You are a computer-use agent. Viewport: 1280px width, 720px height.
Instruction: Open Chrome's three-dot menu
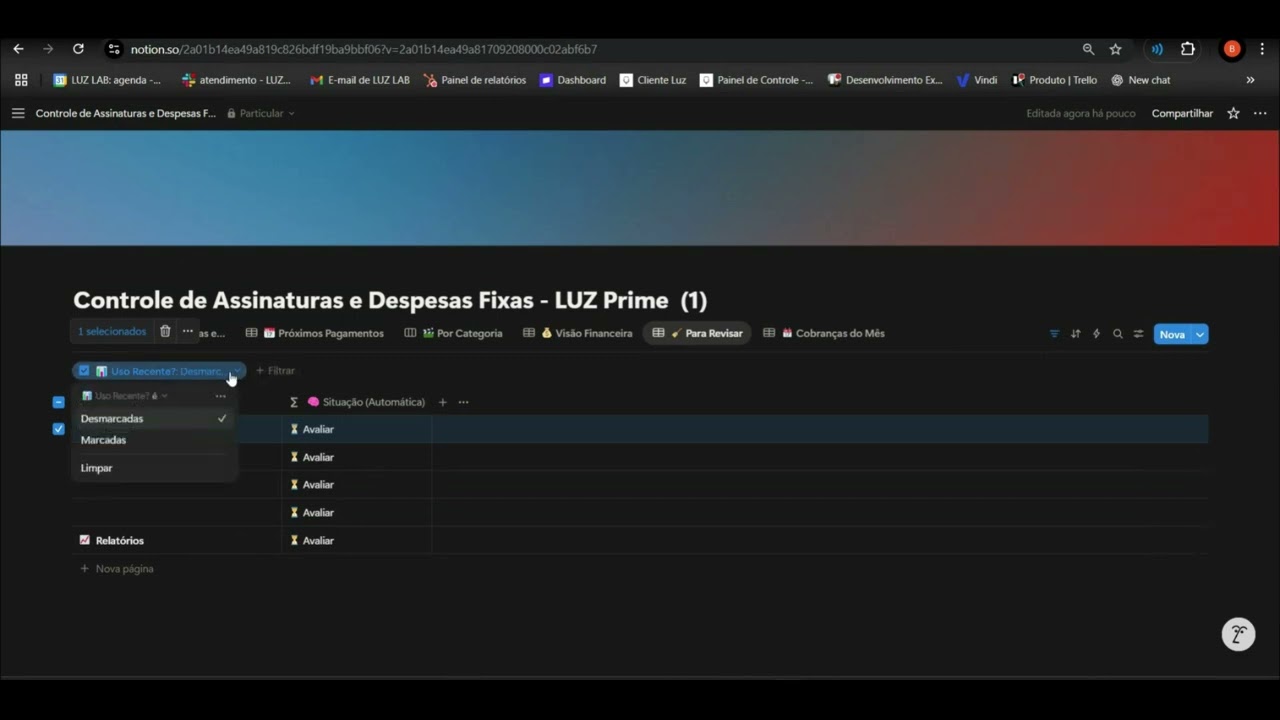pos(1263,49)
